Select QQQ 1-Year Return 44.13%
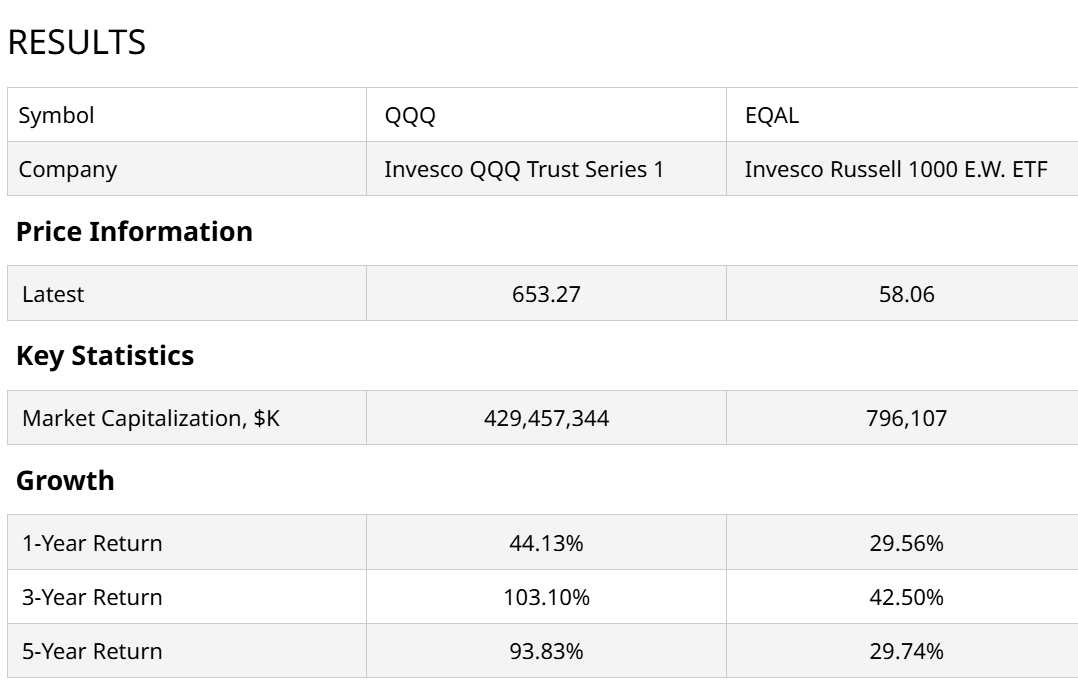 [x=545, y=543]
